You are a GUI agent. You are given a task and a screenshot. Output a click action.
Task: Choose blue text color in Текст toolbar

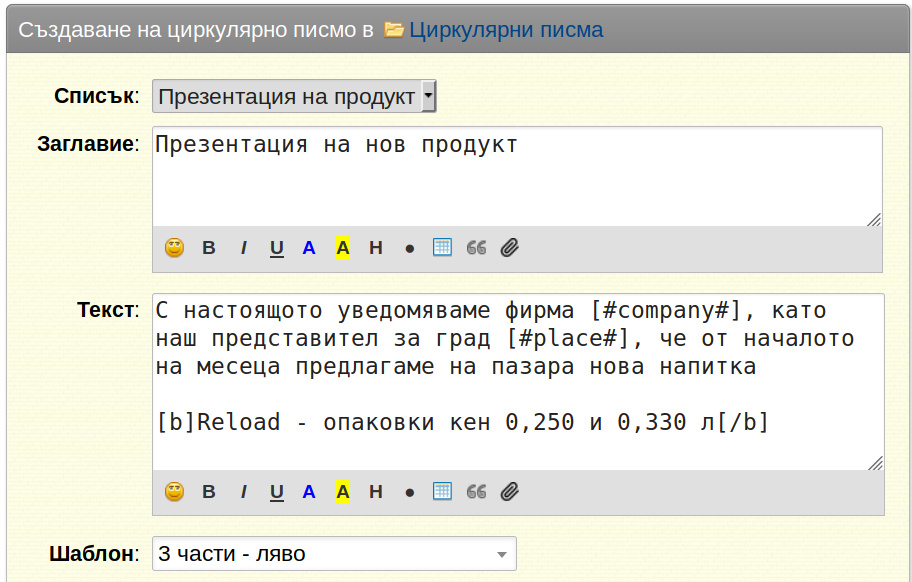click(309, 492)
